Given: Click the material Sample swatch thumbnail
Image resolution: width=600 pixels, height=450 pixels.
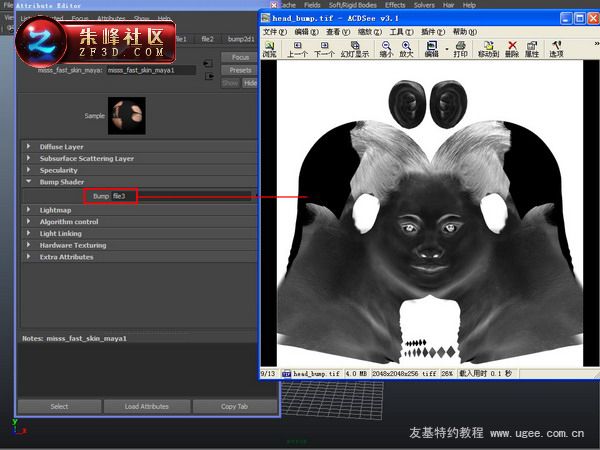Looking at the screenshot, I should 127,116.
